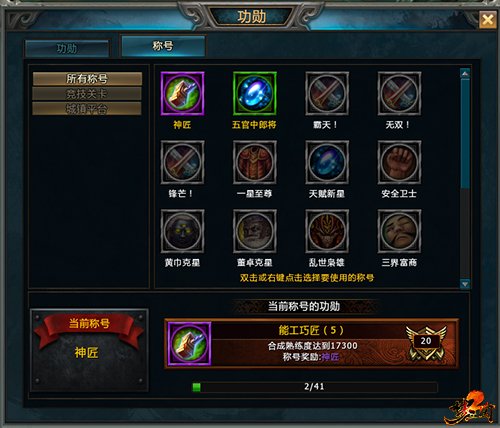Click the 董卓克星 bearded portrait icon
This screenshot has width=500, height=428.
click(255, 231)
